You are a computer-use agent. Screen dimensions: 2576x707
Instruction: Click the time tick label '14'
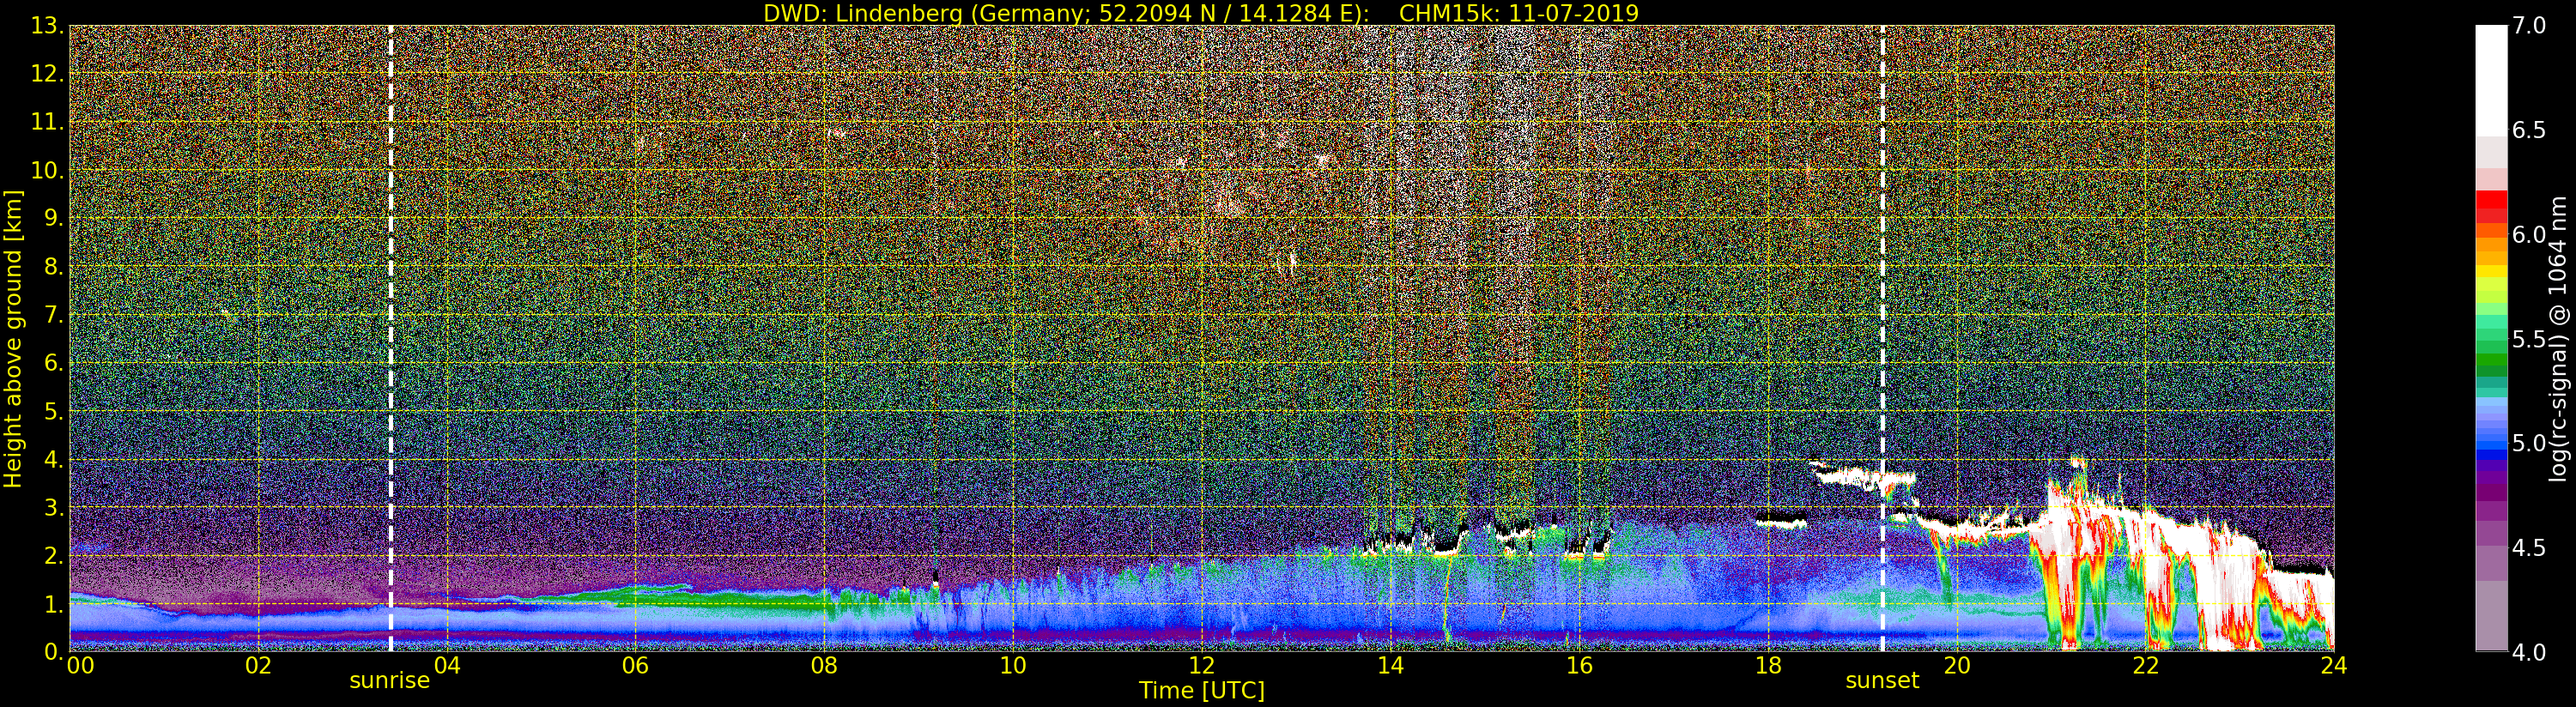pyautogui.click(x=1390, y=666)
